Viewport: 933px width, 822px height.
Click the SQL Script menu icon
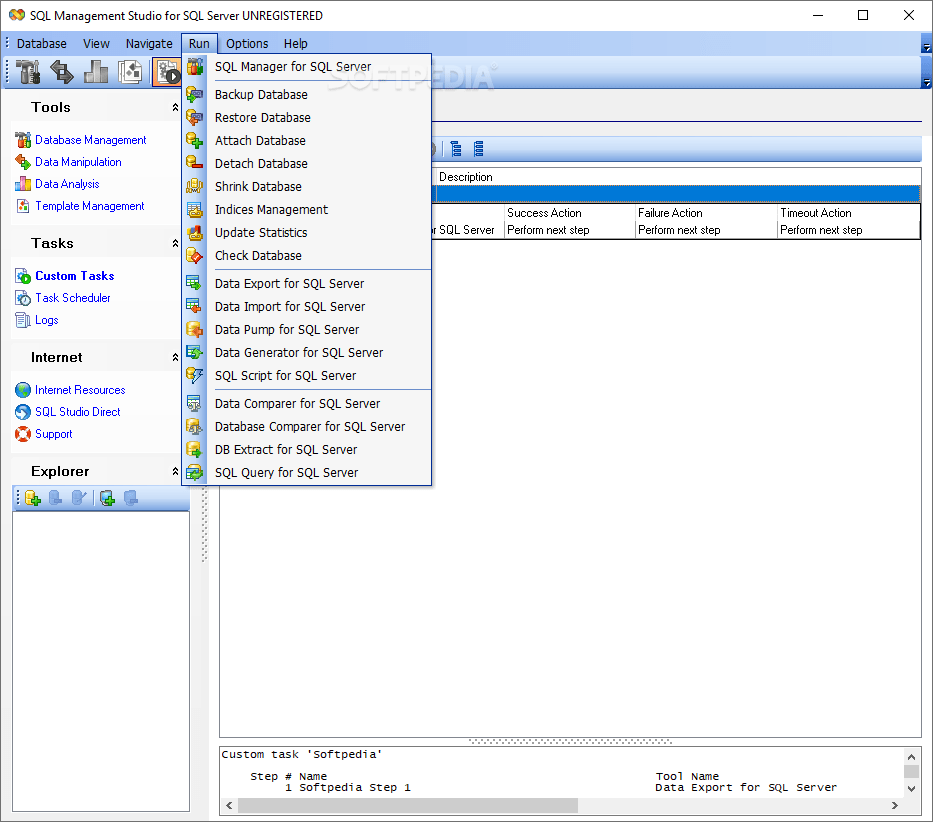pyautogui.click(x=195, y=376)
